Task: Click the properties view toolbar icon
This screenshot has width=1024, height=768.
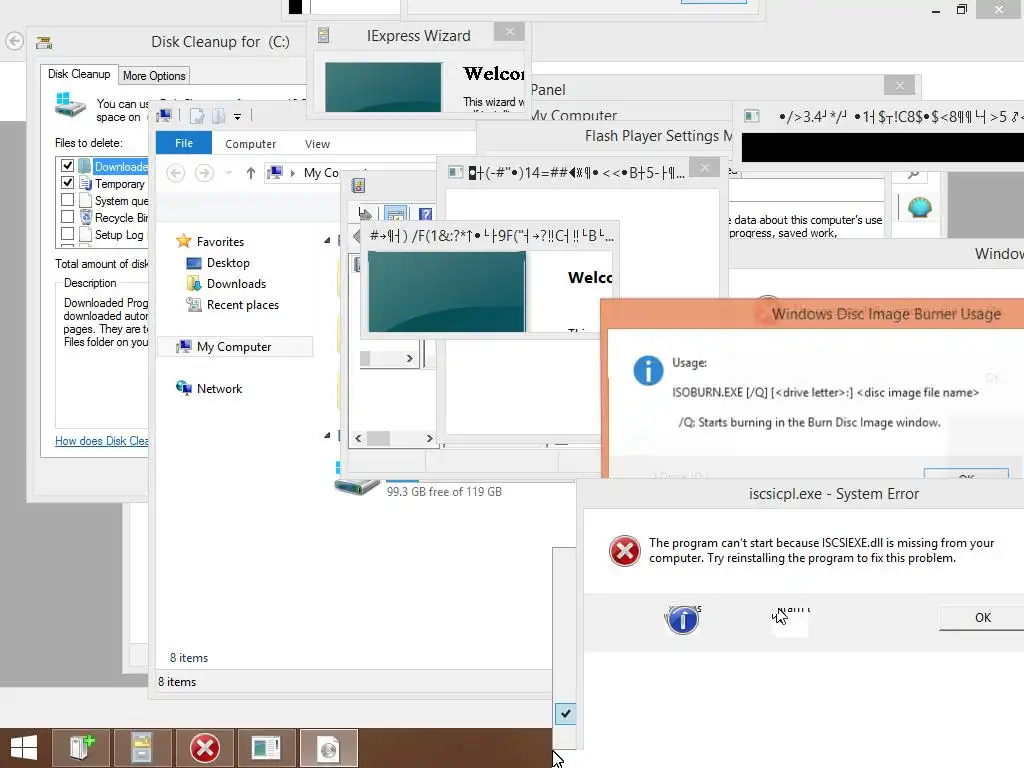Action: point(396,214)
